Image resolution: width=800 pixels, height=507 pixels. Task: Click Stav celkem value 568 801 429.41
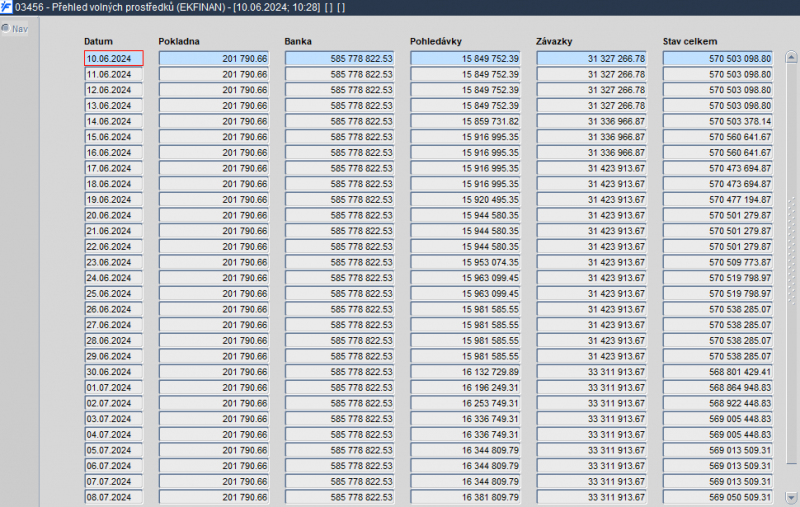click(x=718, y=371)
